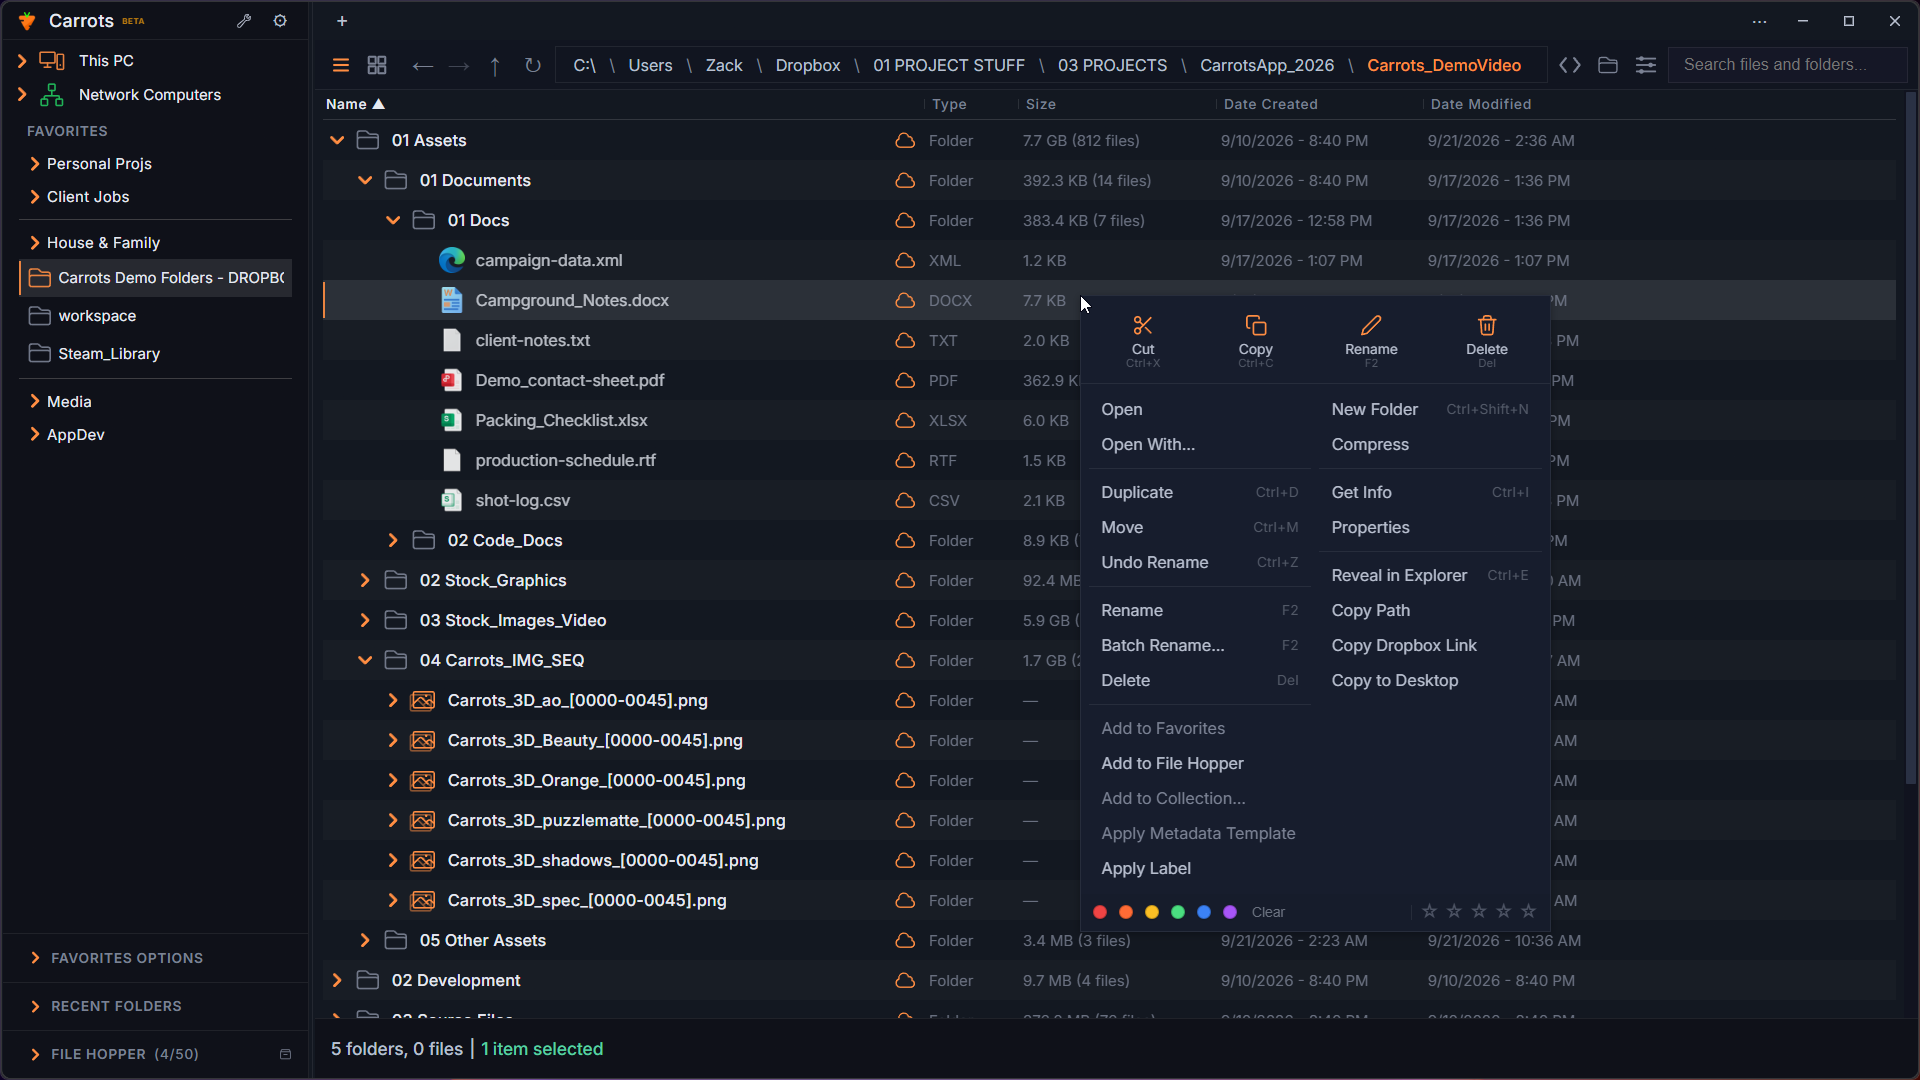Open a new tab with plus icon
1920x1080 pixels.
point(342,21)
